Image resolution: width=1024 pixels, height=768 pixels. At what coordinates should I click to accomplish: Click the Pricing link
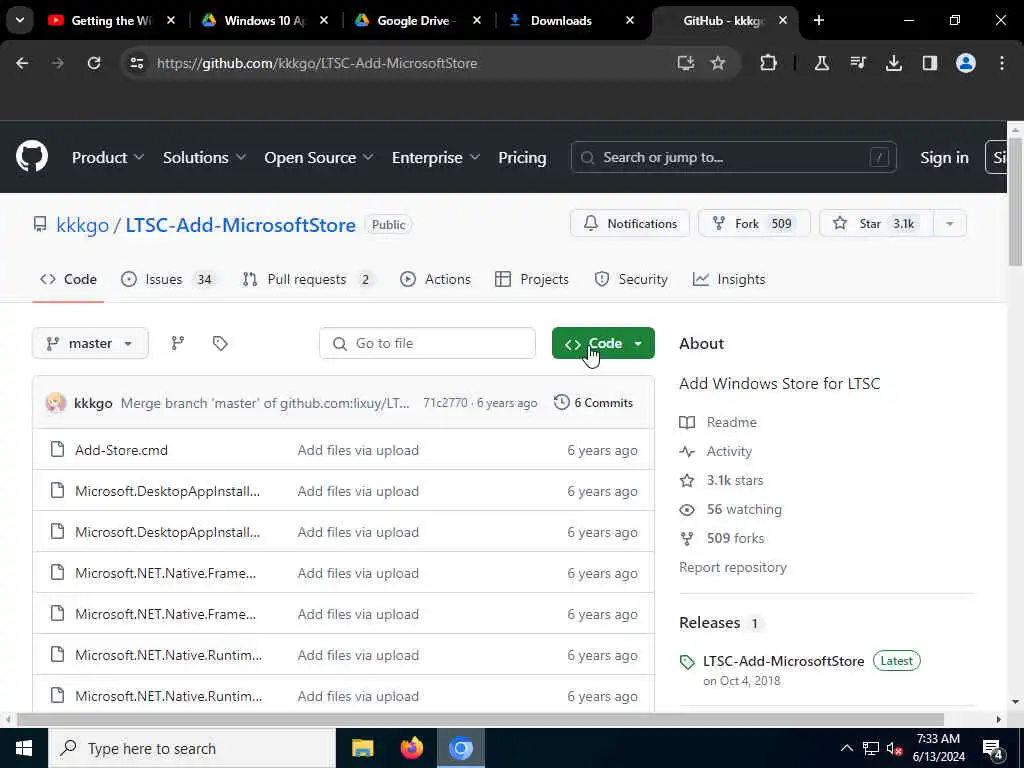[x=522, y=157]
